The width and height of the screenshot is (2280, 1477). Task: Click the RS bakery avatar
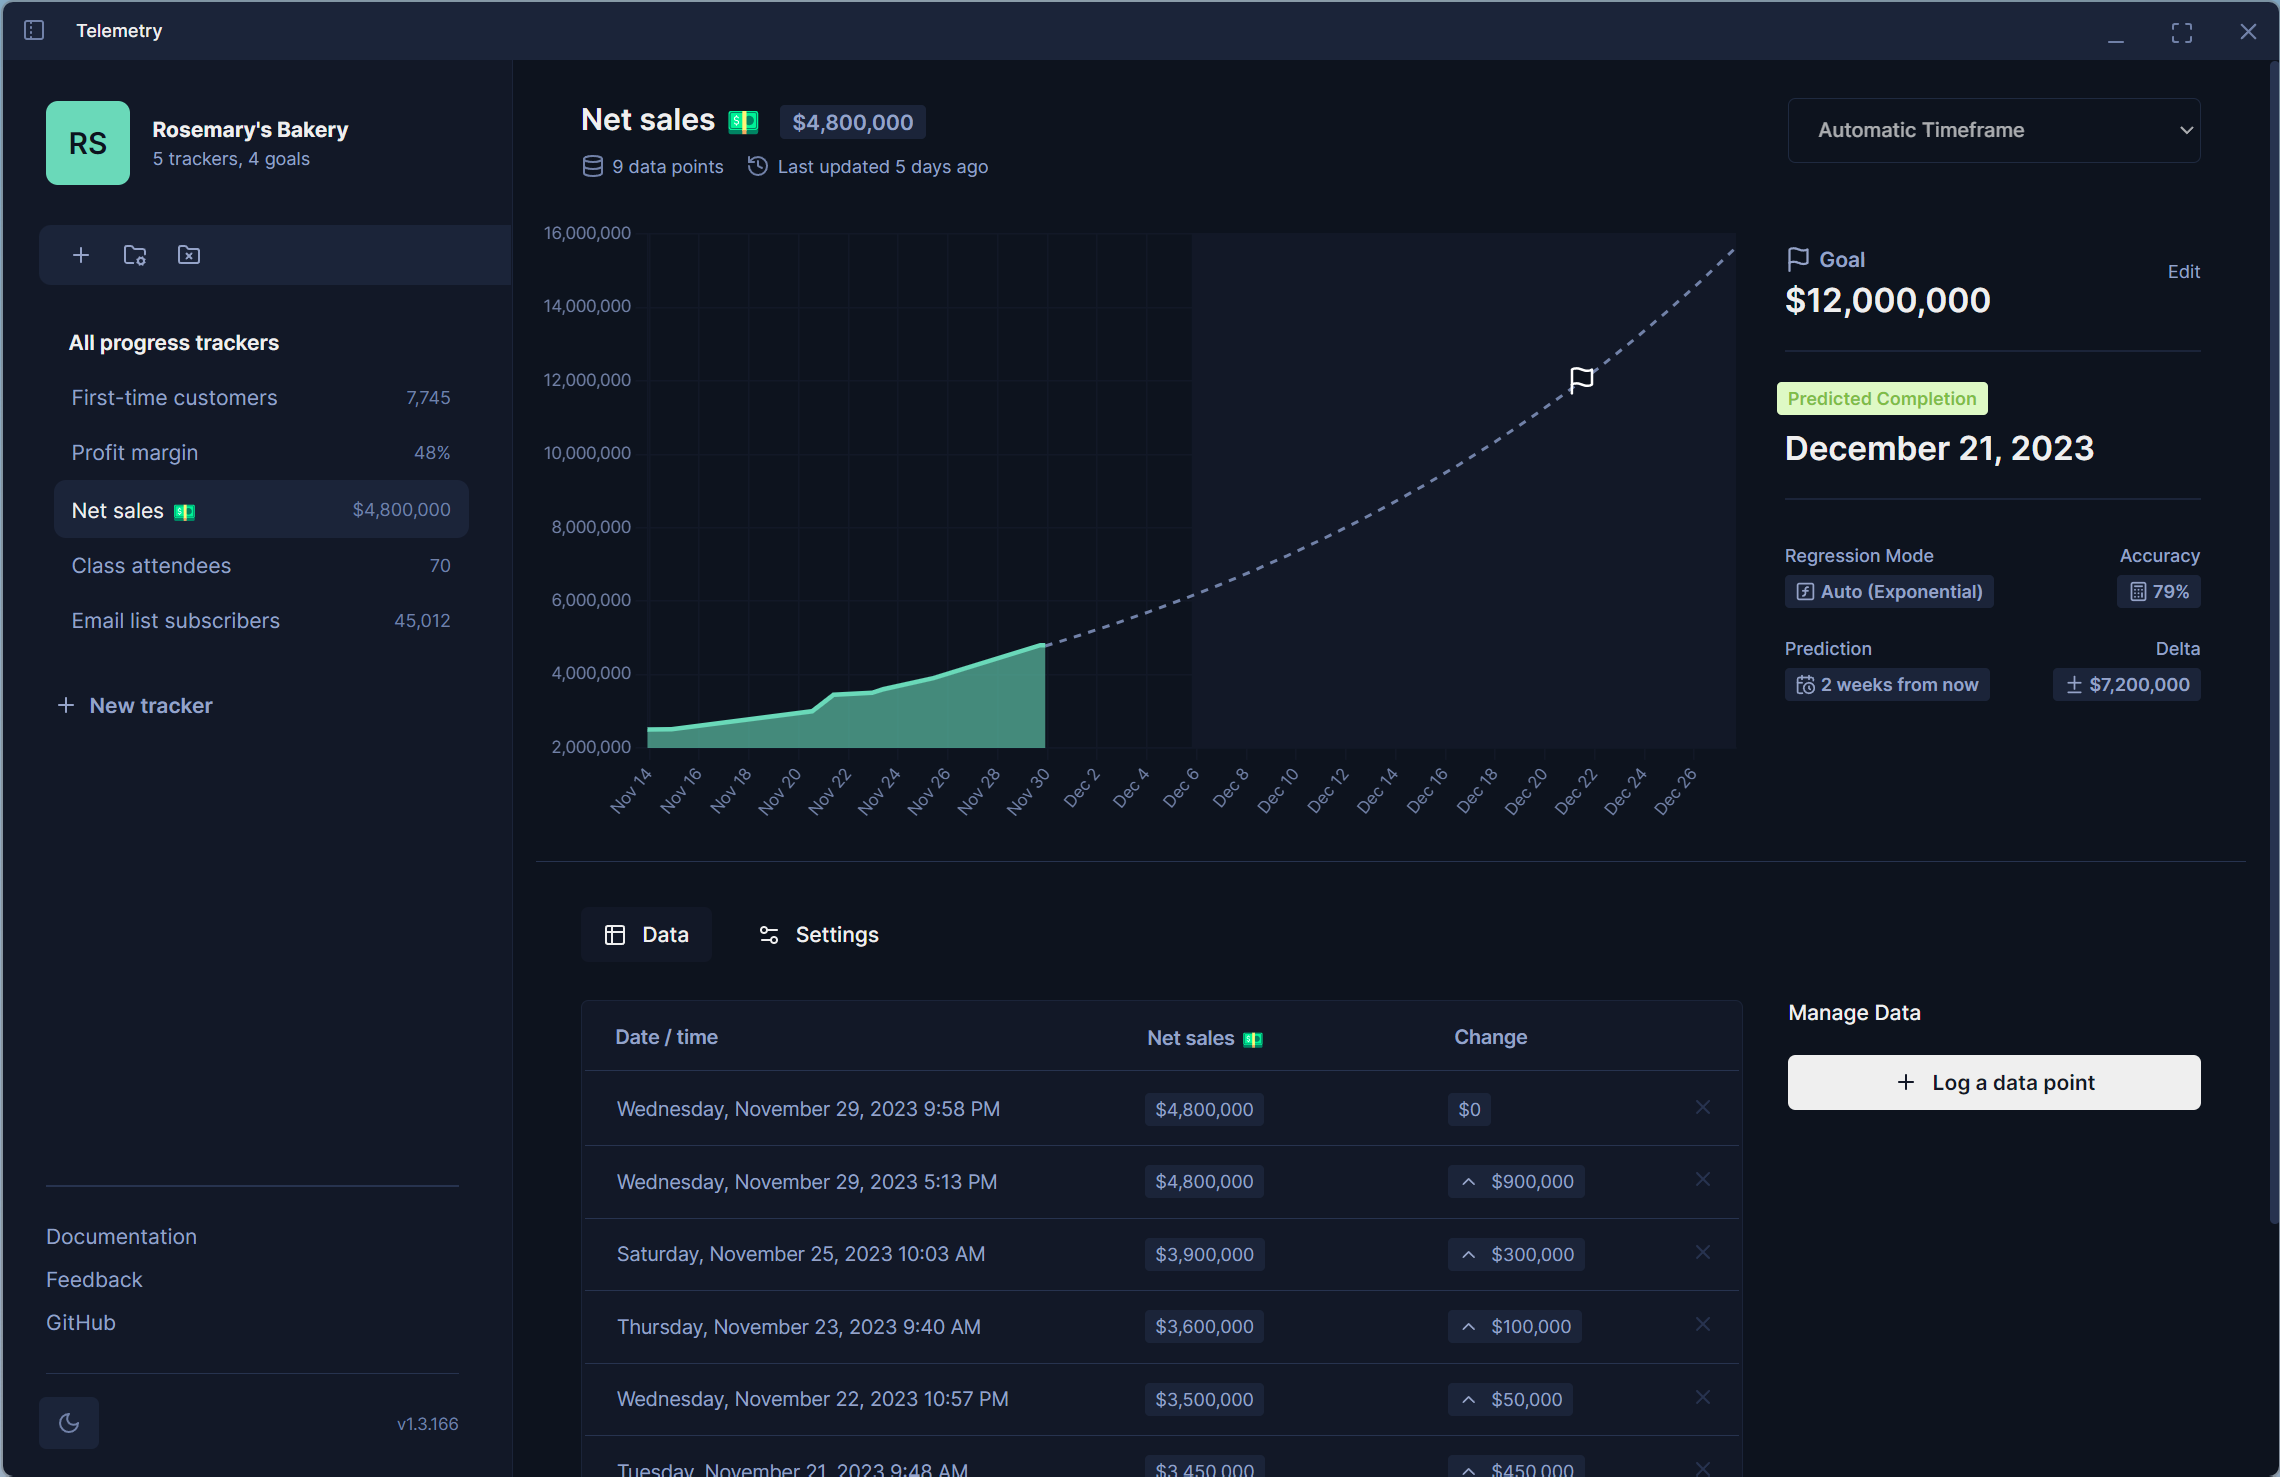[x=88, y=143]
